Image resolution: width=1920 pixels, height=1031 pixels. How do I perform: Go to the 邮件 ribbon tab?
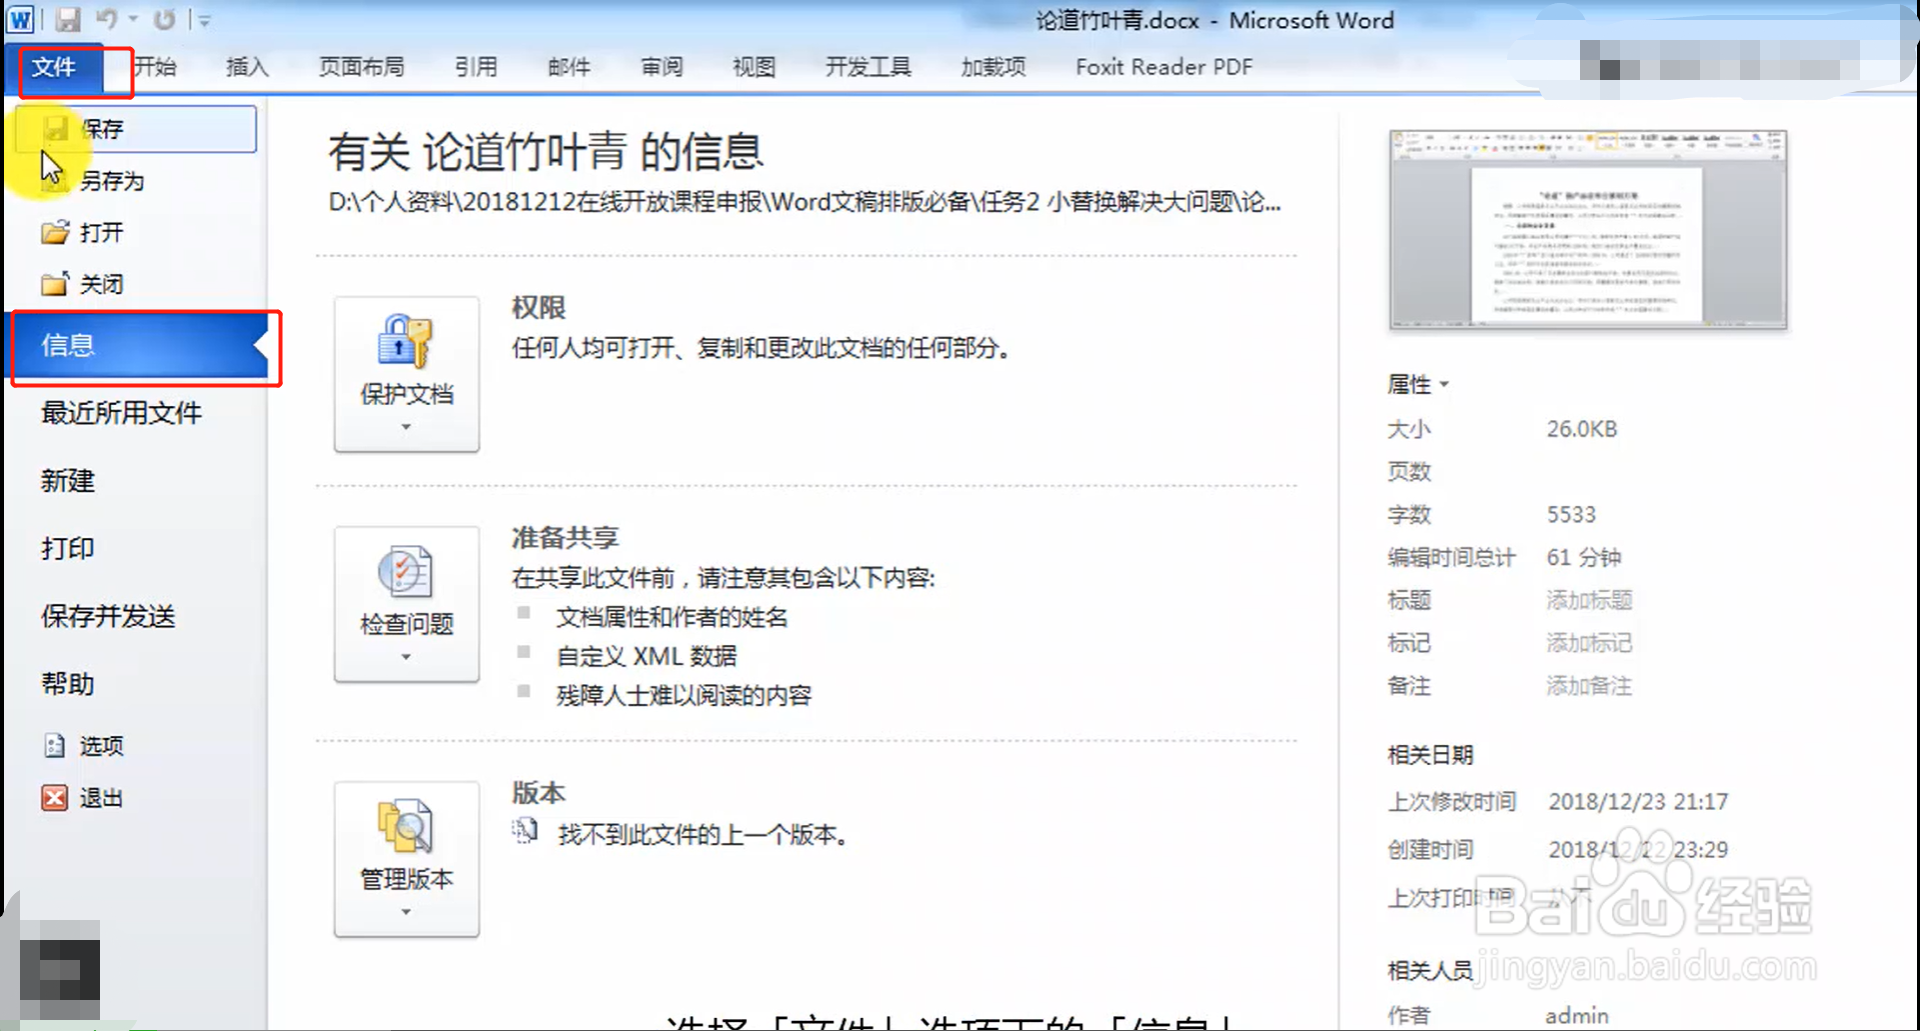[x=569, y=67]
